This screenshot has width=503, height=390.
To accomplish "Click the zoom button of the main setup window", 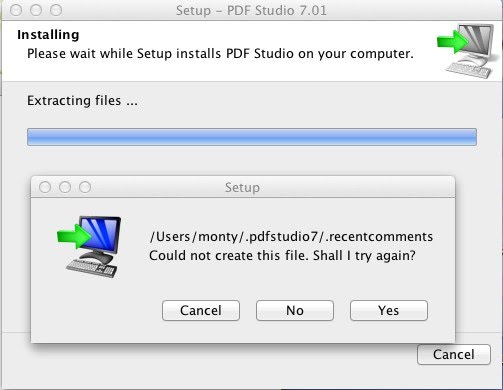I will (56, 10).
